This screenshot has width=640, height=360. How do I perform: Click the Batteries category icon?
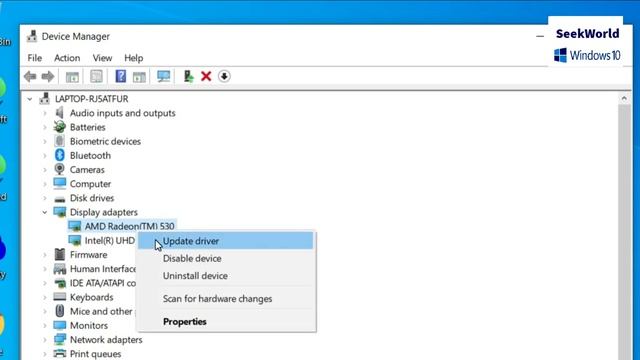60,127
